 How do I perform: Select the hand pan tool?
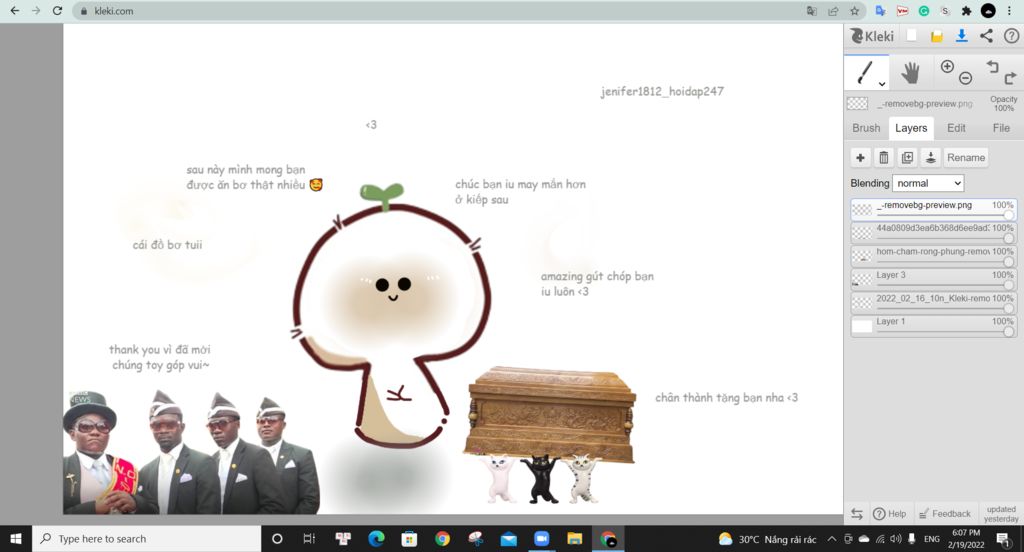click(910, 73)
